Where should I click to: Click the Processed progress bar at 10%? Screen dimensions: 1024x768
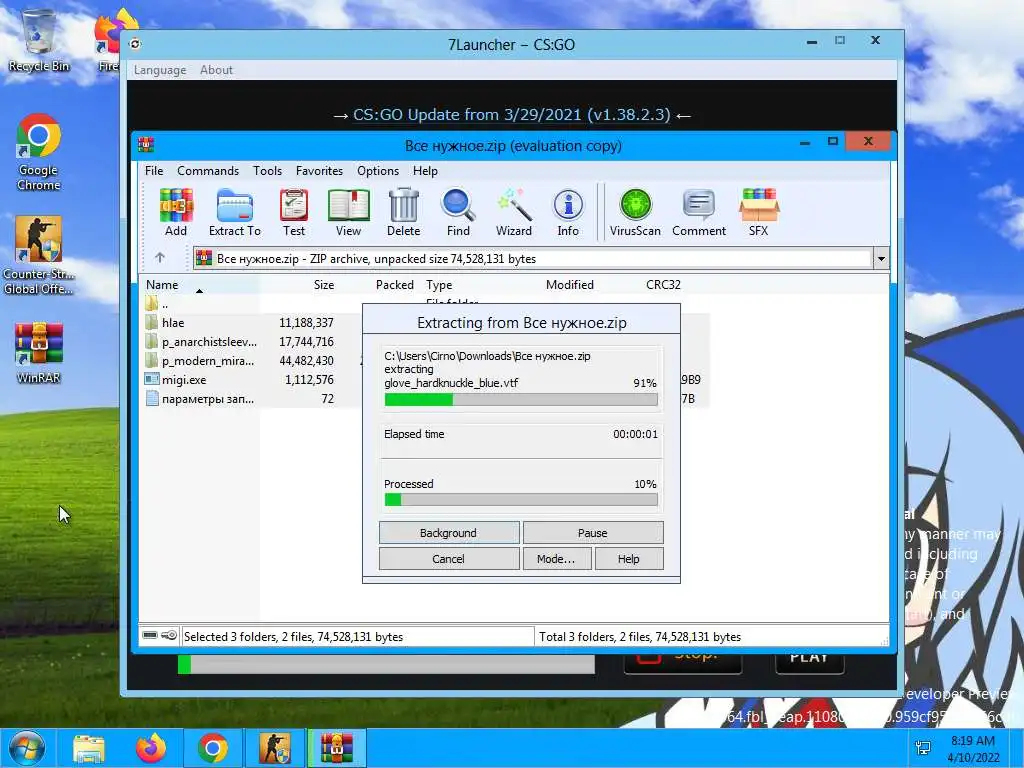(x=521, y=500)
